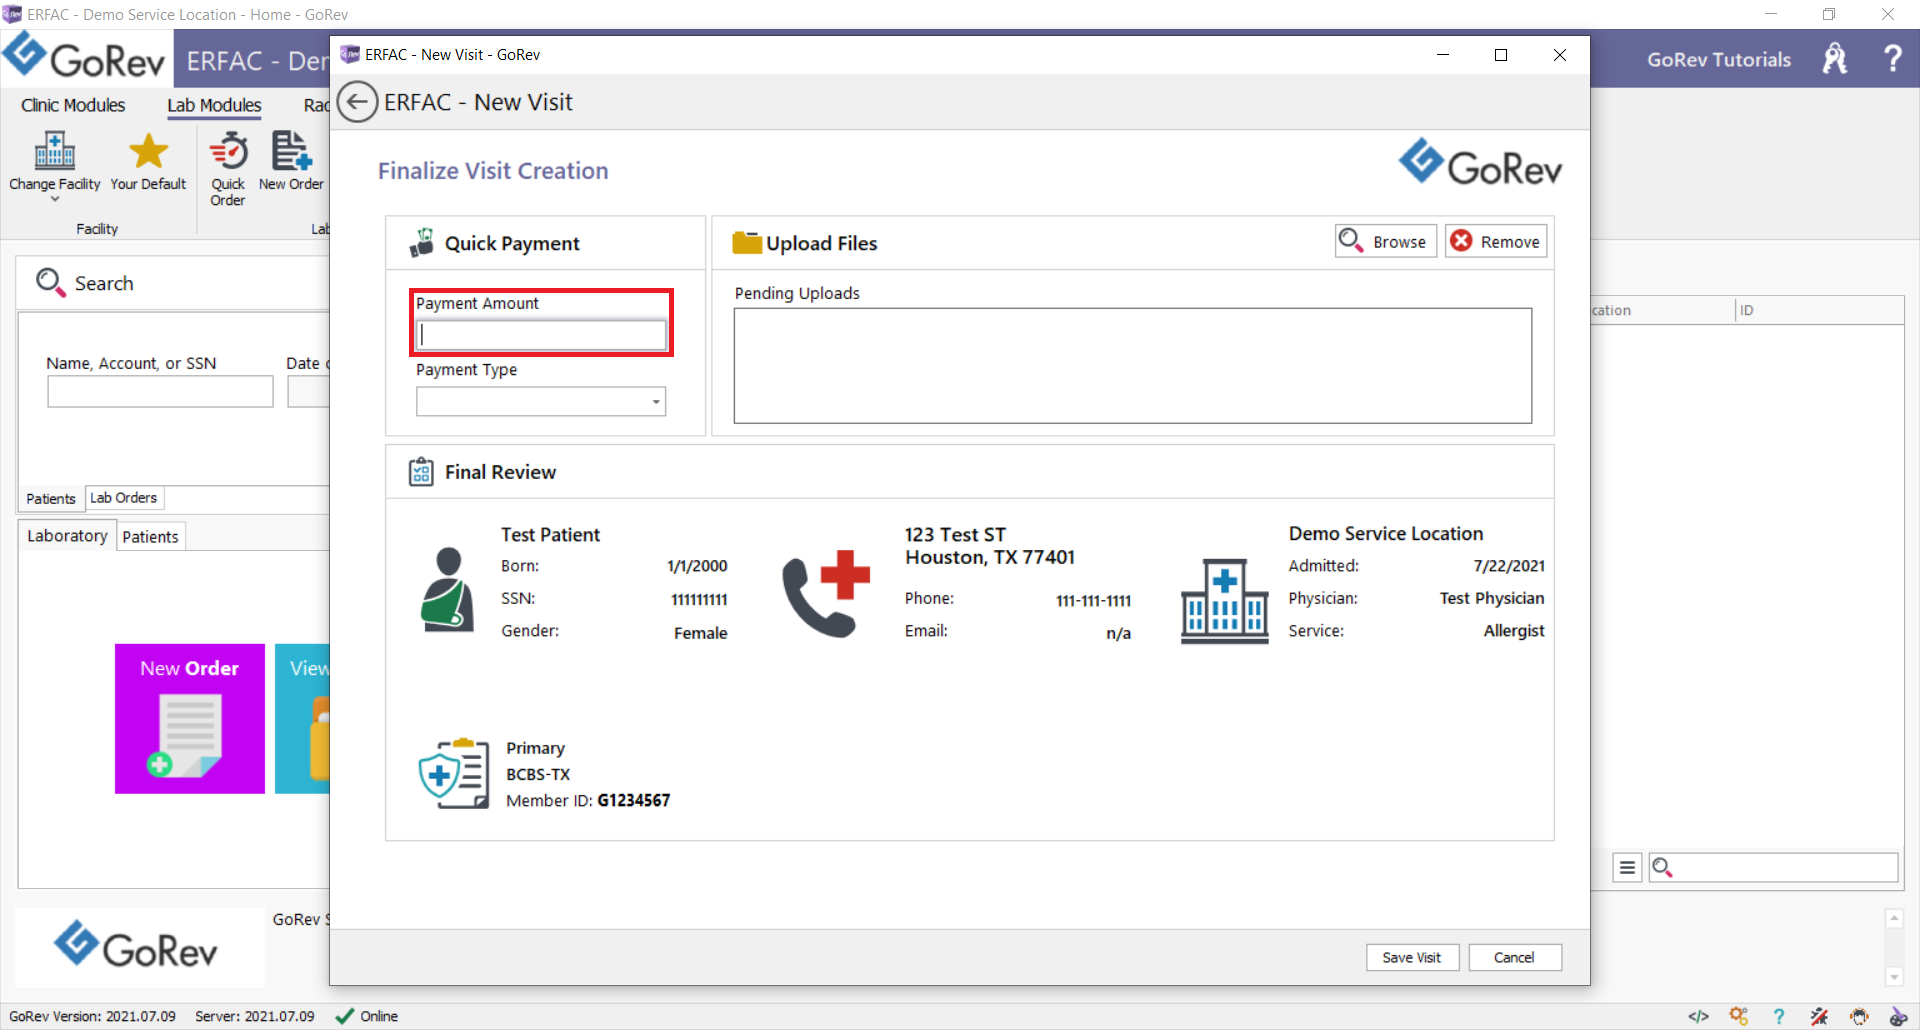This screenshot has width=1920, height=1030.
Task: Click the GoRev Tutorials person icon
Action: point(1835,59)
